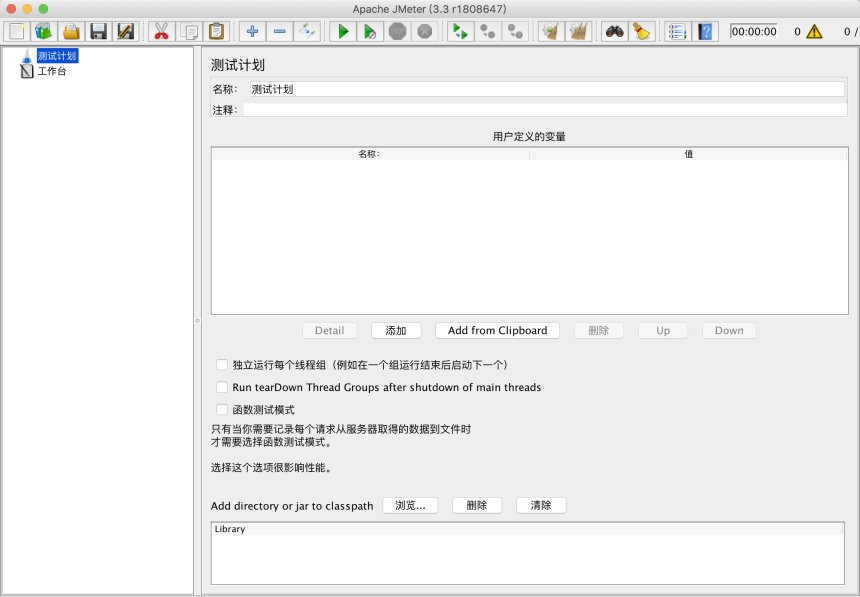The width and height of the screenshot is (860, 597).
Task: Select 工作台 node in the tree
Action: pos(52,71)
